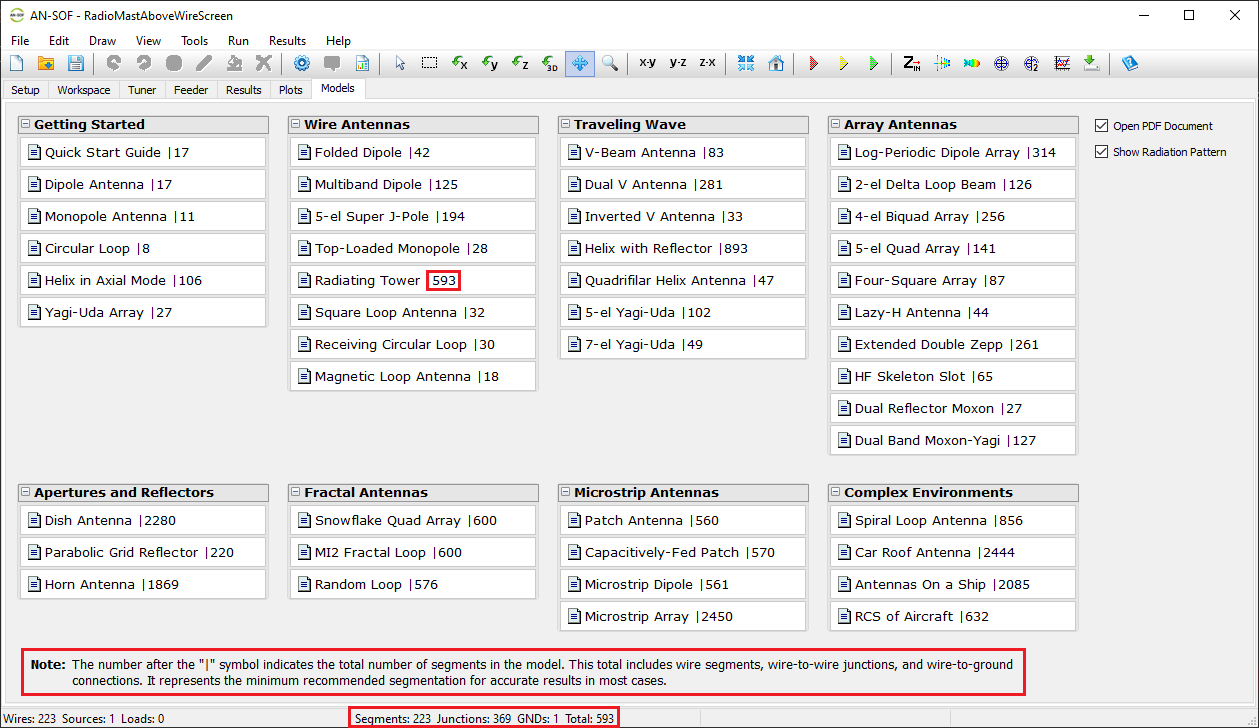Click the rainbow radiation lobe icon
This screenshot has width=1259, height=728.
972,63
